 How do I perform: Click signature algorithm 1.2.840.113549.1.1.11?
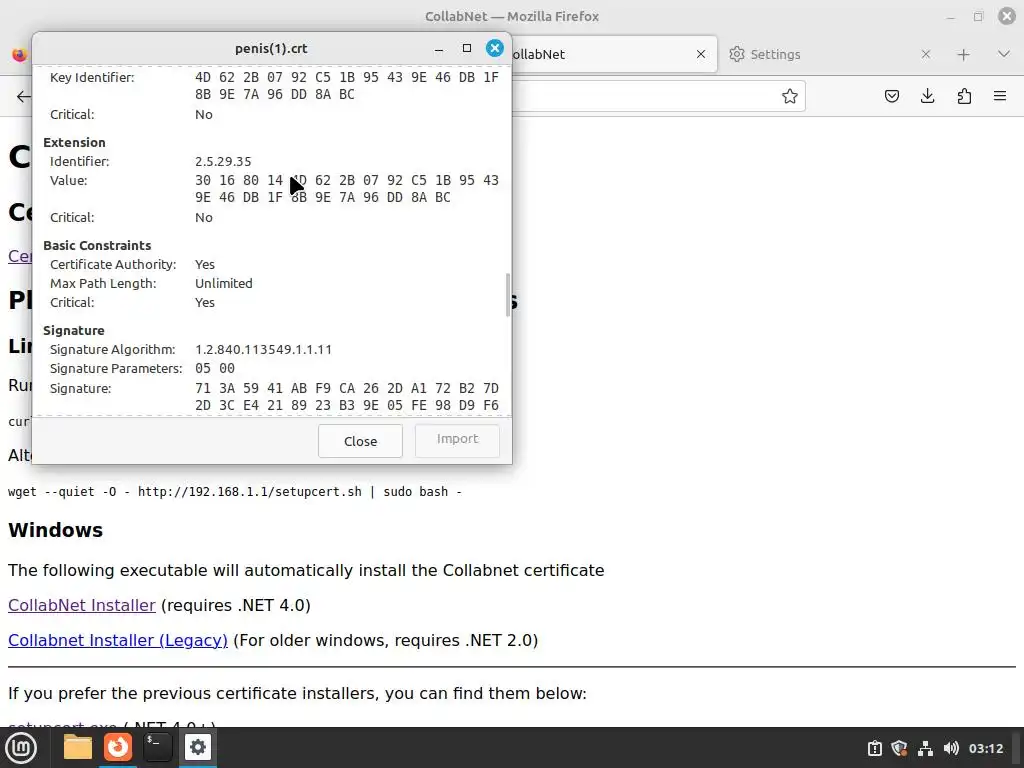pyautogui.click(x=263, y=349)
